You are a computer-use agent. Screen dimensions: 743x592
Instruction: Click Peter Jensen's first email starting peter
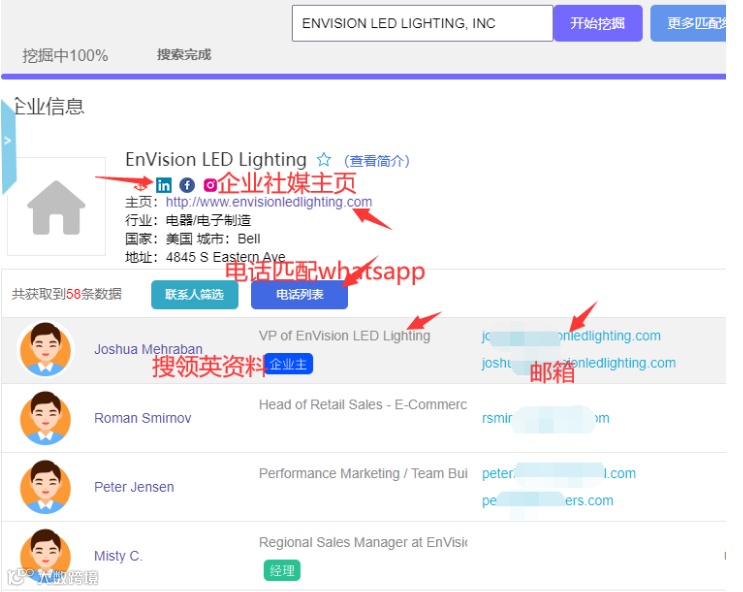[559, 473]
